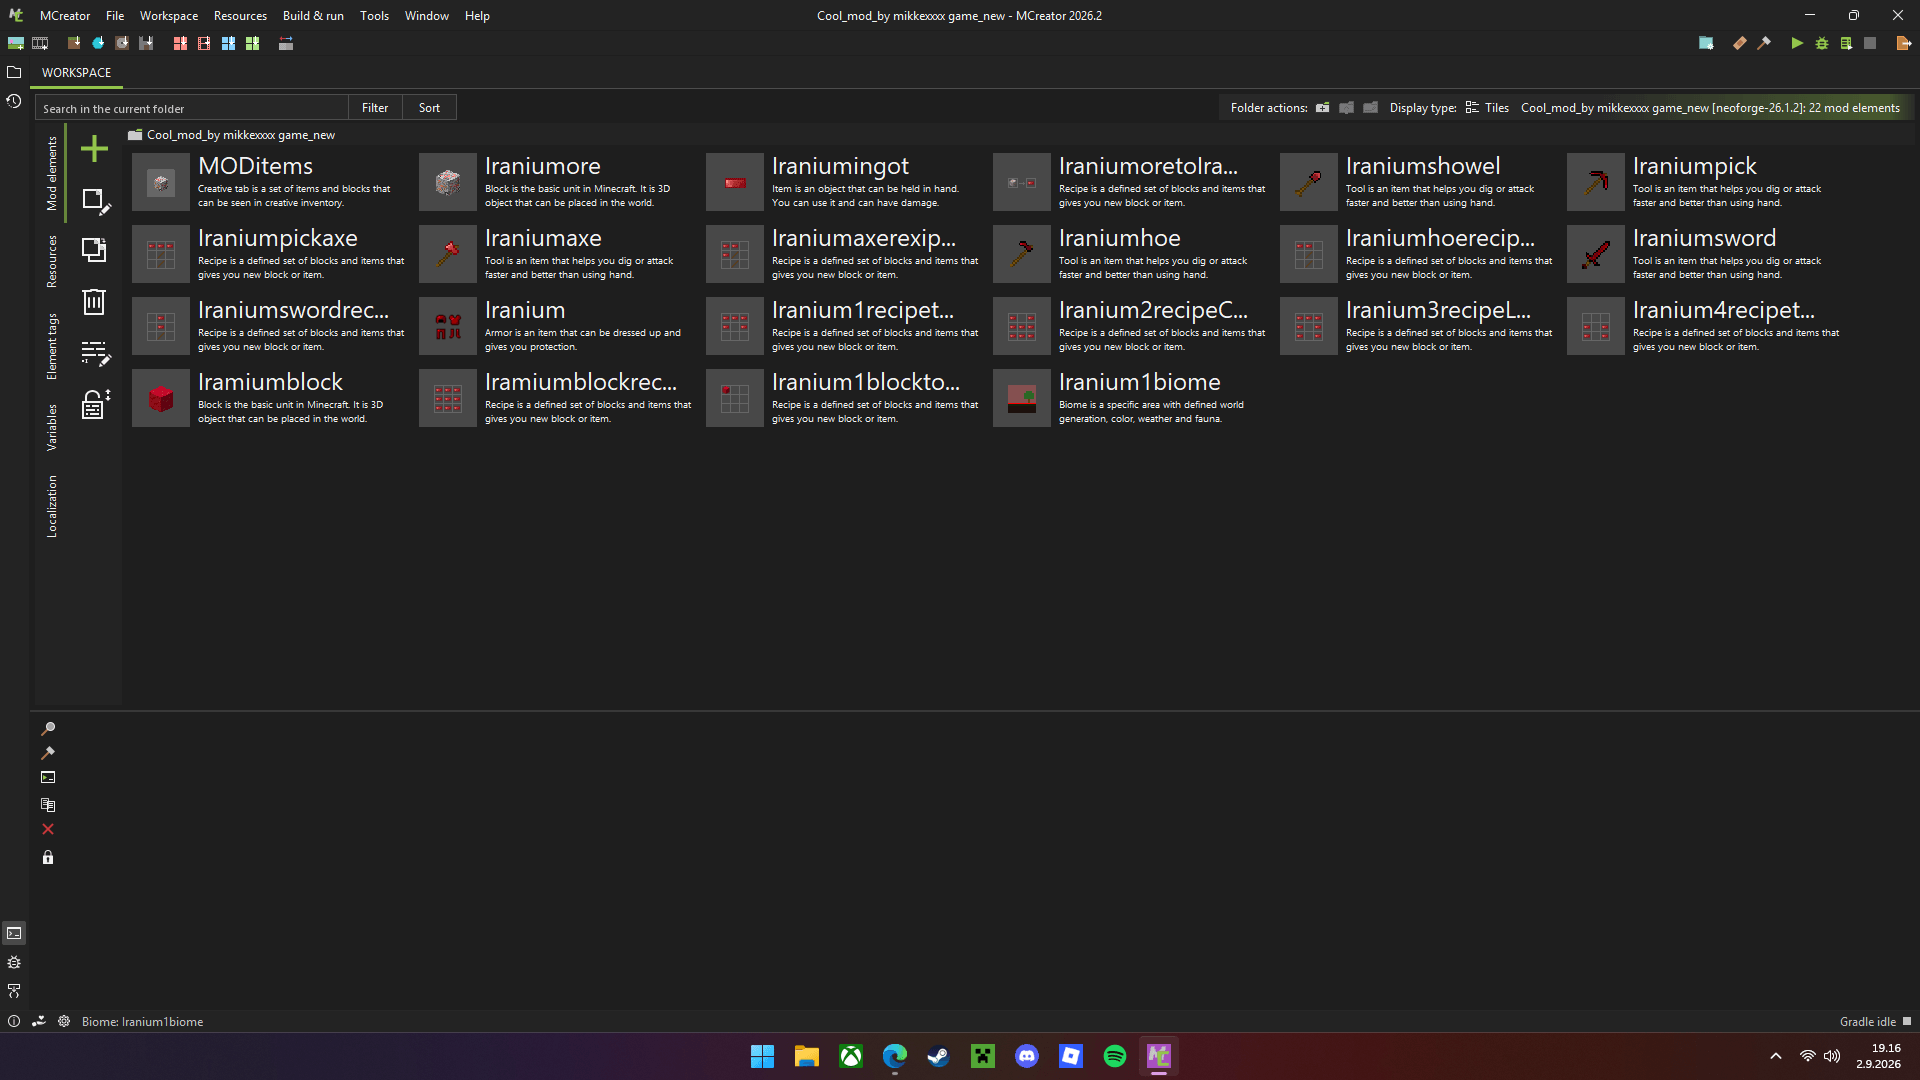Click the import block texture icon

coord(74,43)
